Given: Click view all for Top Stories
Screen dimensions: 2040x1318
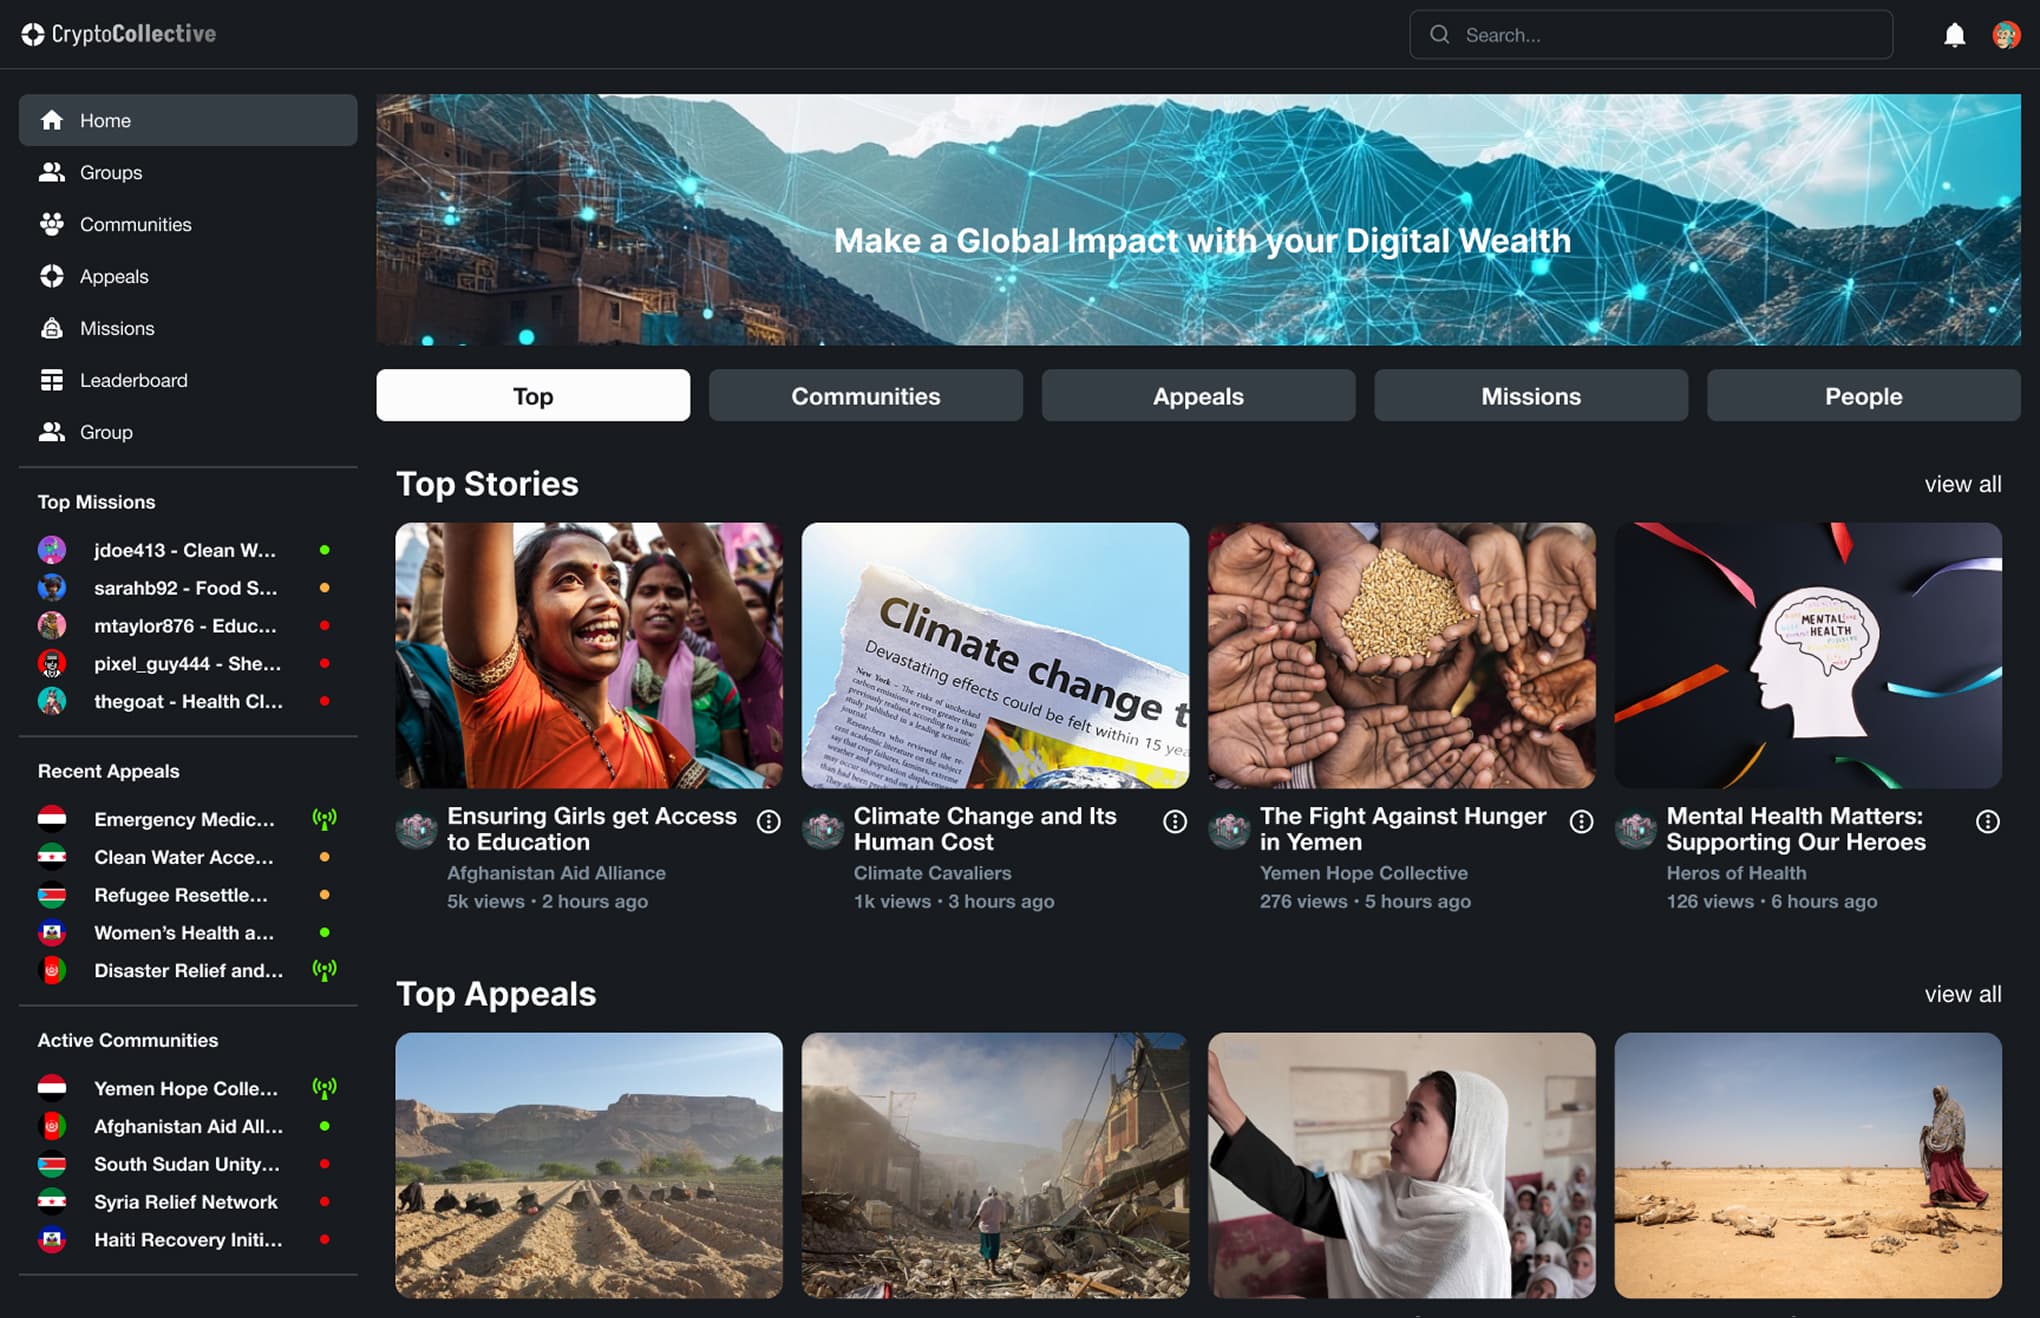Looking at the screenshot, I should point(1962,484).
